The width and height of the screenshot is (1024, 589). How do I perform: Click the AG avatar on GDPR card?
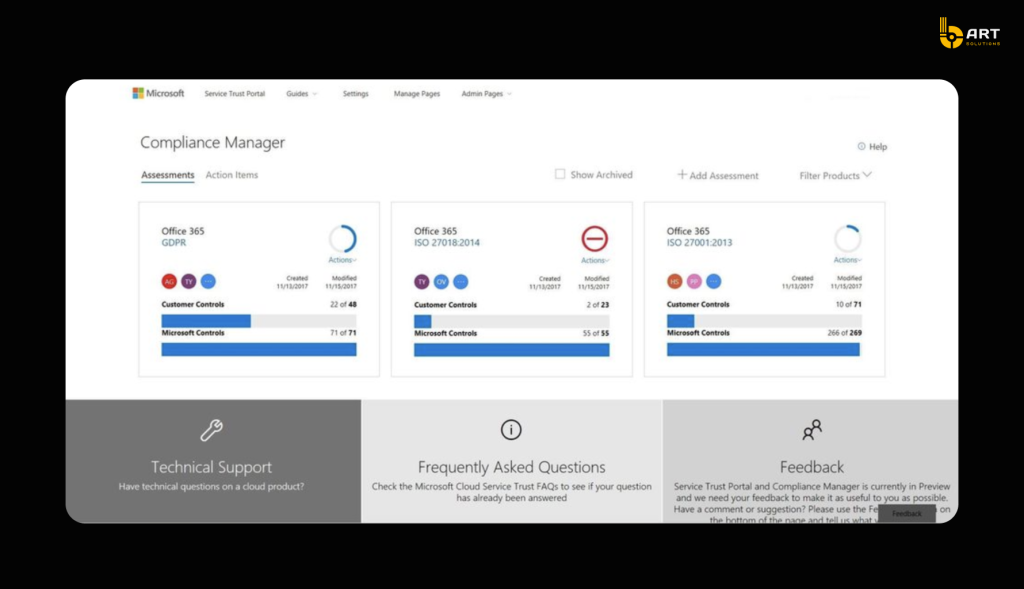click(x=169, y=281)
